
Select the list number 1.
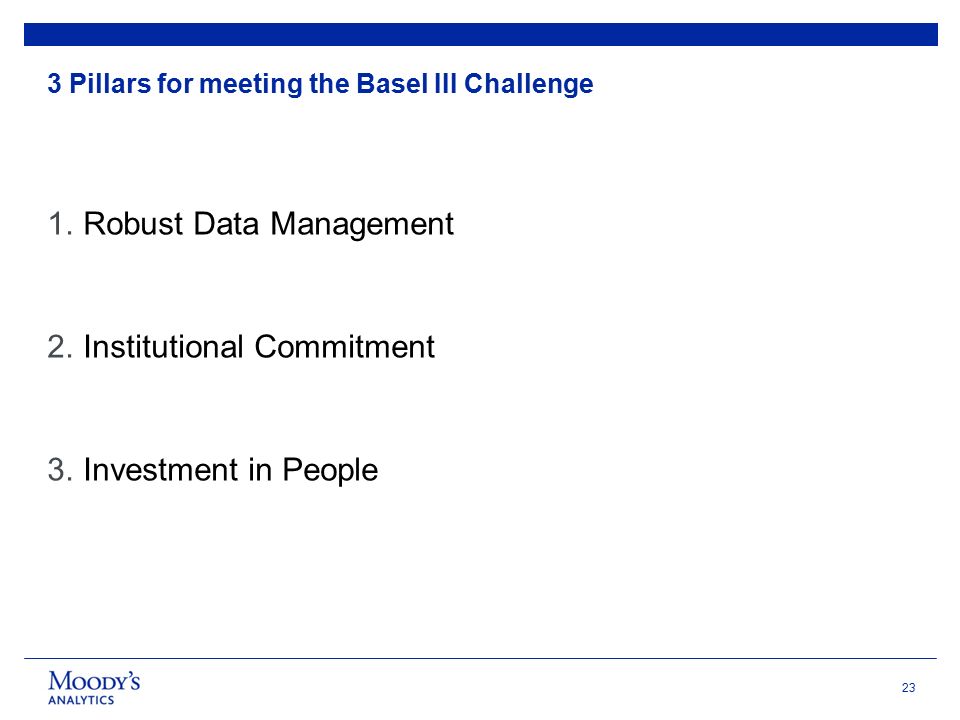coord(60,224)
